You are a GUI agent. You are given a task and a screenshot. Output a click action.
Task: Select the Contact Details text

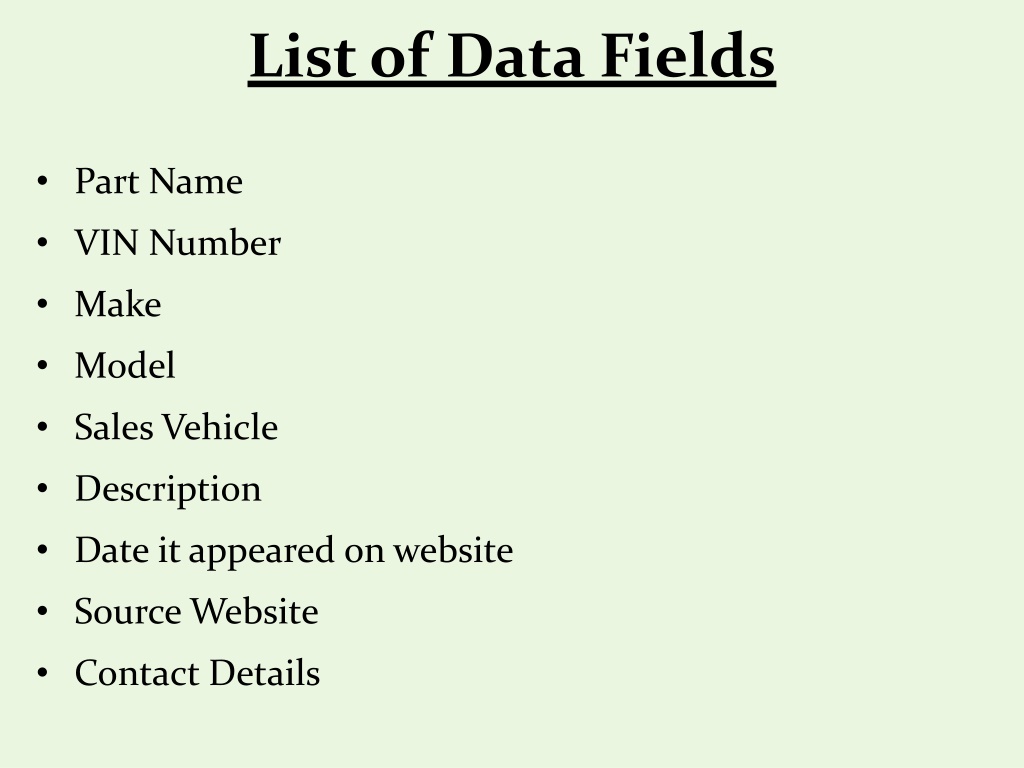point(197,673)
